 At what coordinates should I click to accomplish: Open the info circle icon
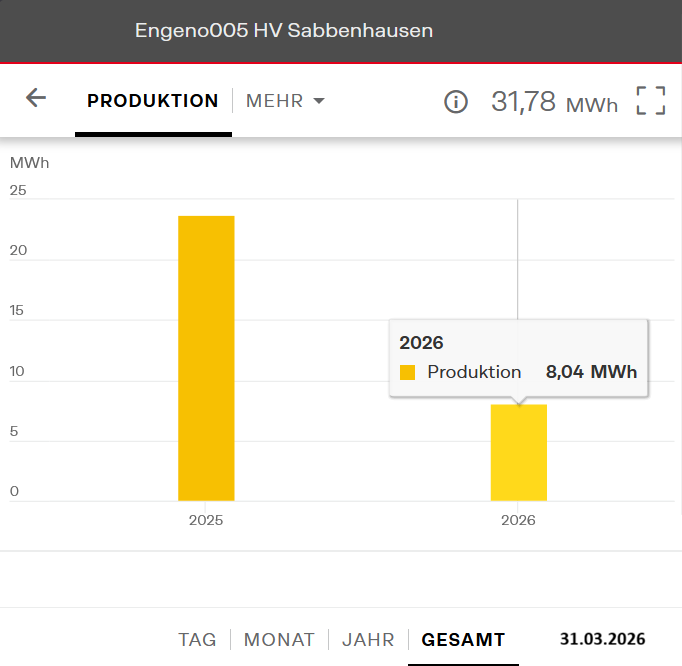(456, 102)
